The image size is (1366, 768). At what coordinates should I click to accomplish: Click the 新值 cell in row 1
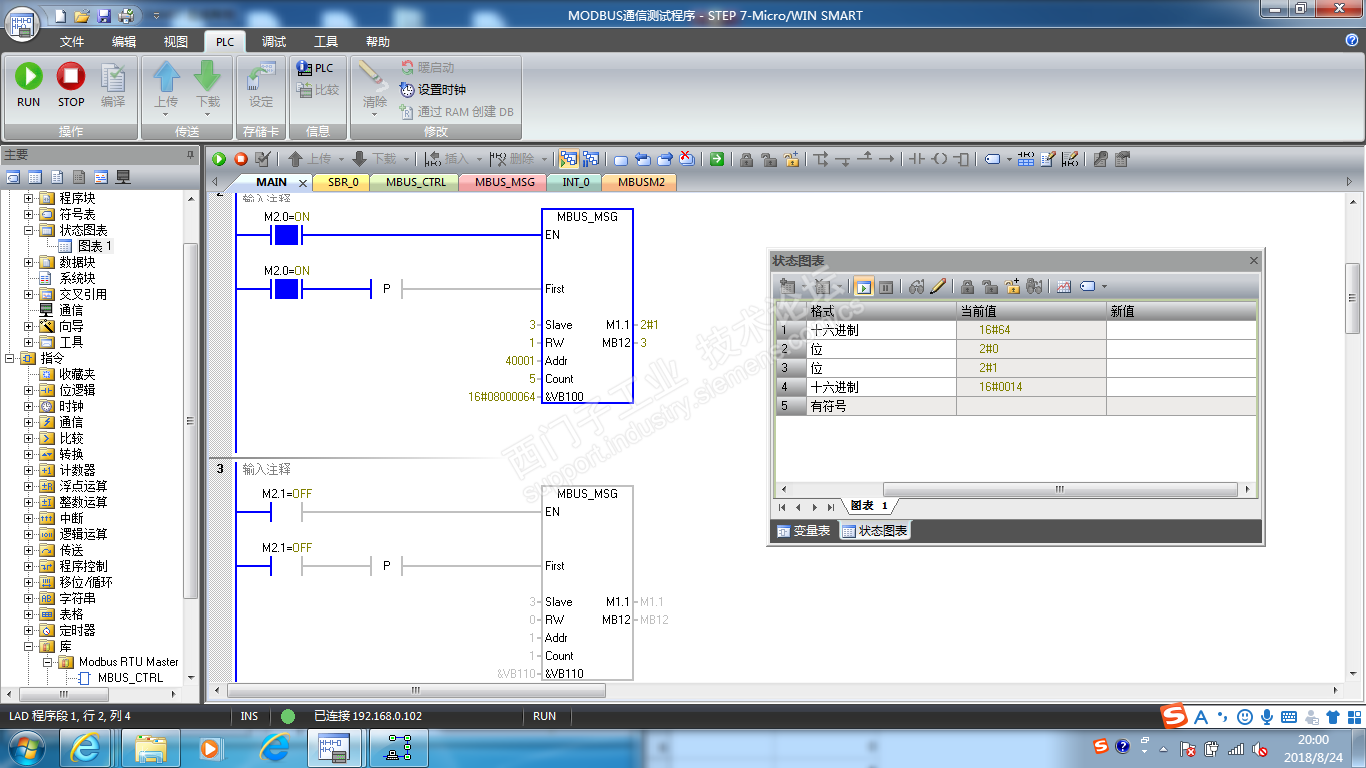[x=1180, y=330]
